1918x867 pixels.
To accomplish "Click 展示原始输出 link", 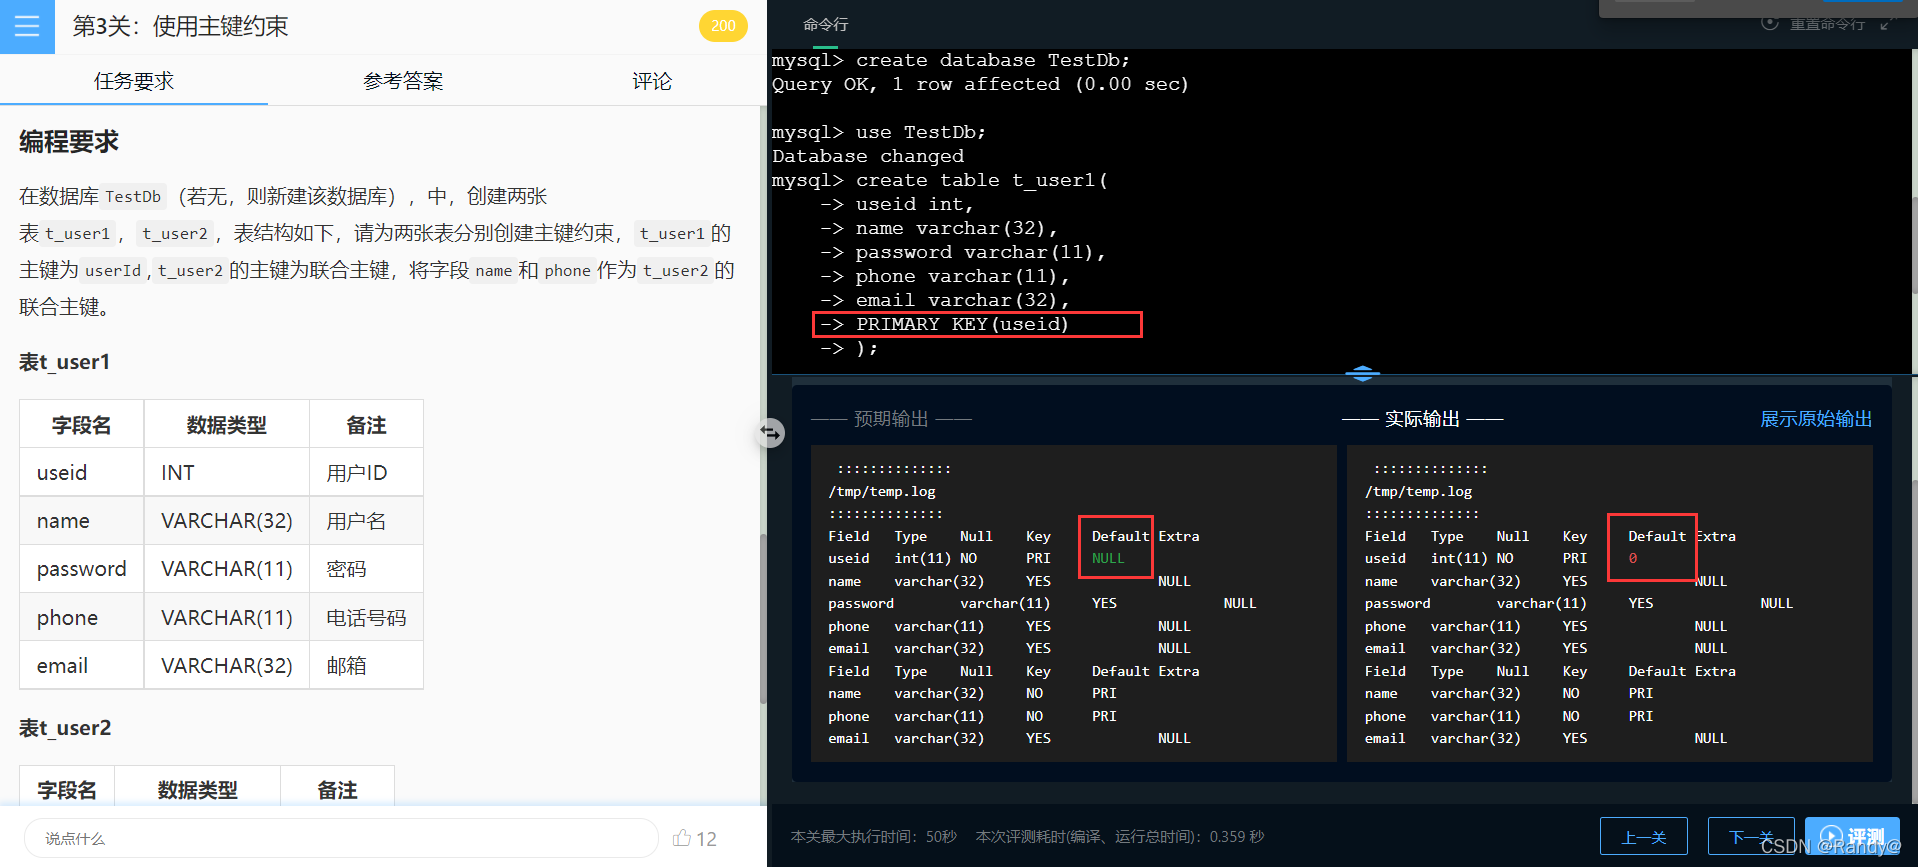I will (1816, 419).
